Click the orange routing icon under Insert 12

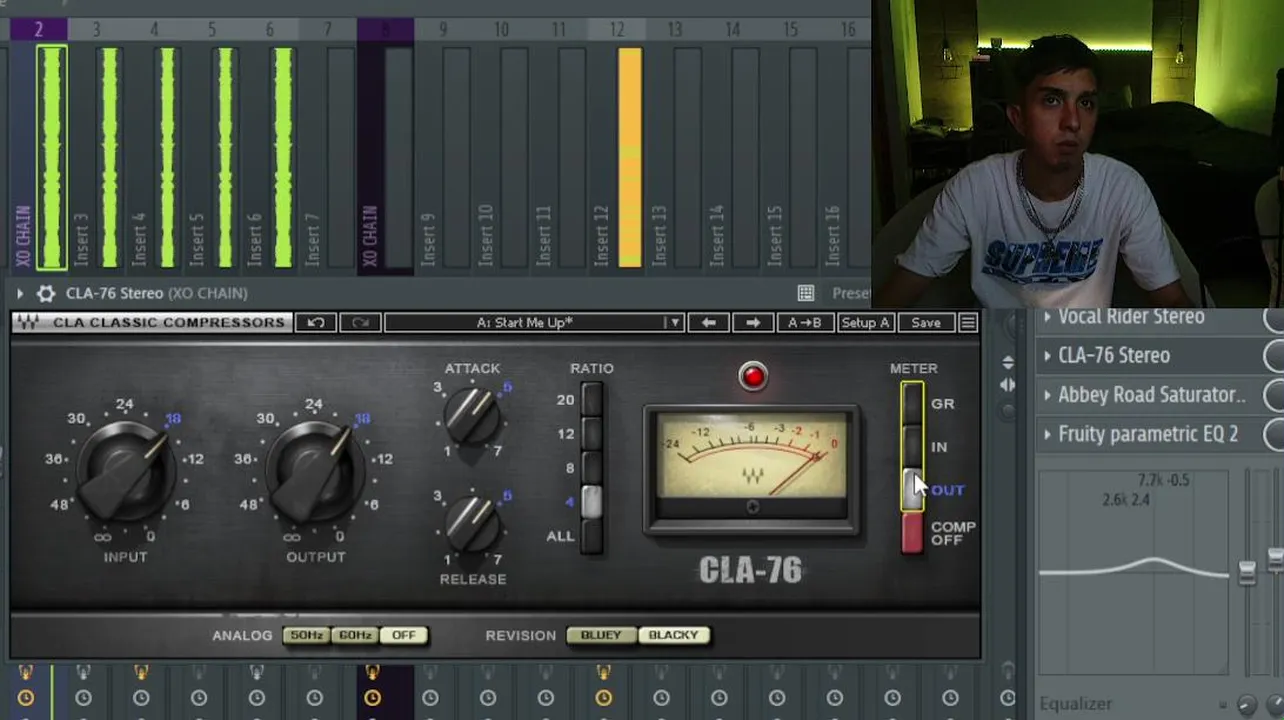coord(603,672)
